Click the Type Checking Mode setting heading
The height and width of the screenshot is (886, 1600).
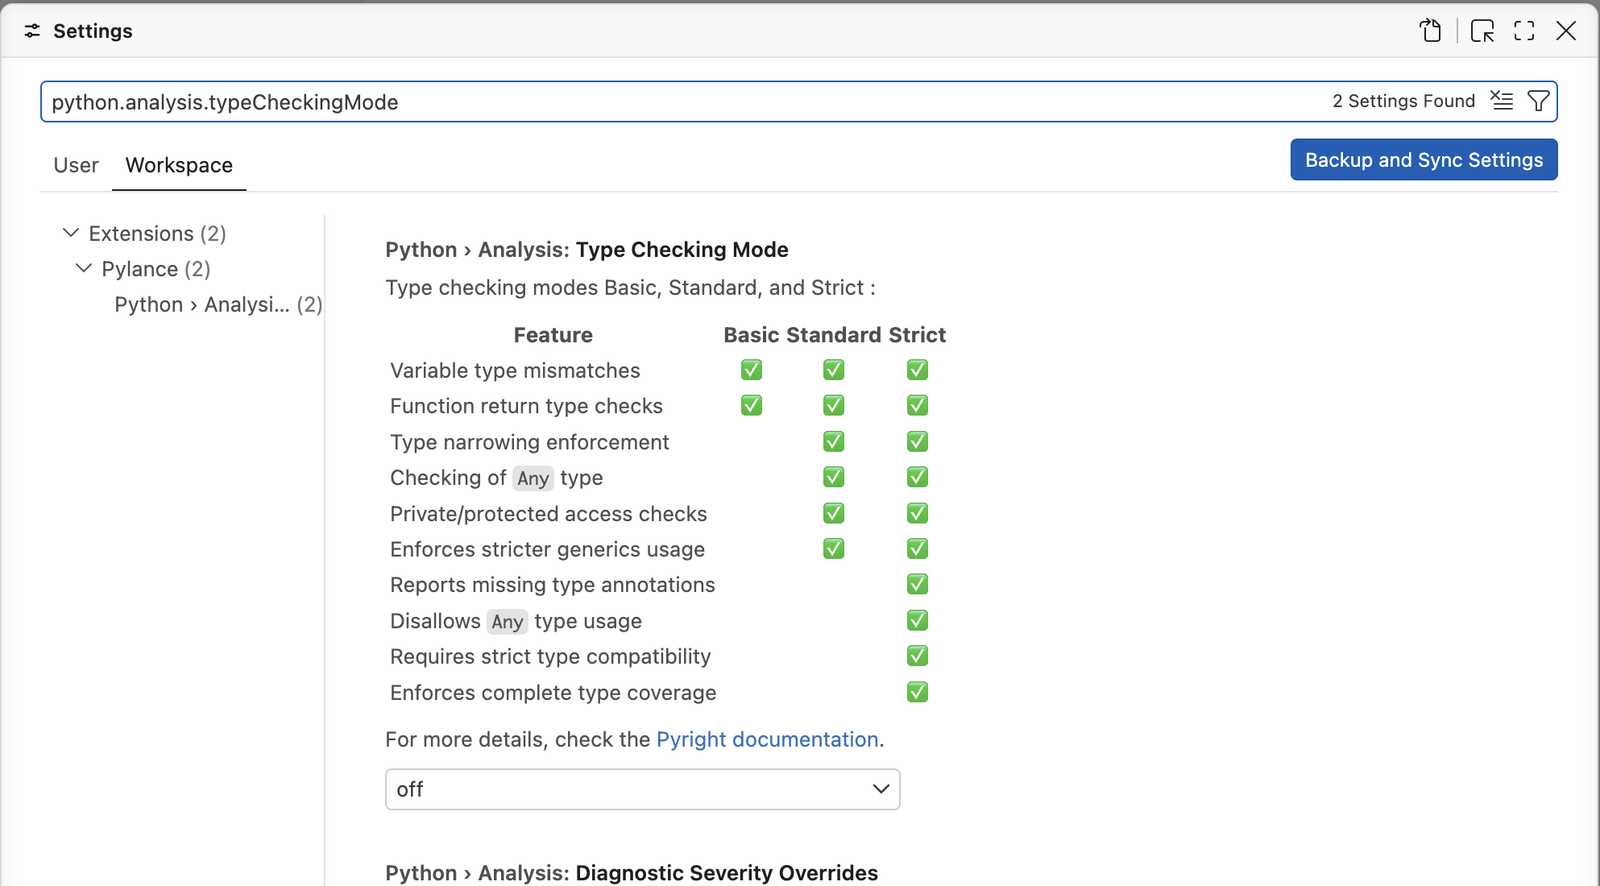pyautogui.click(x=587, y=249)
